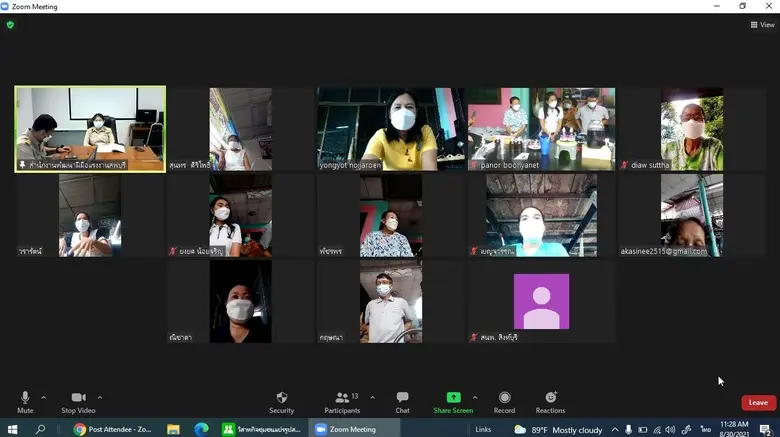Open Microsoft Edge from the taskbar
This screenshot has width=780, height=437.
pyautogui.click(x=201, y=429)
